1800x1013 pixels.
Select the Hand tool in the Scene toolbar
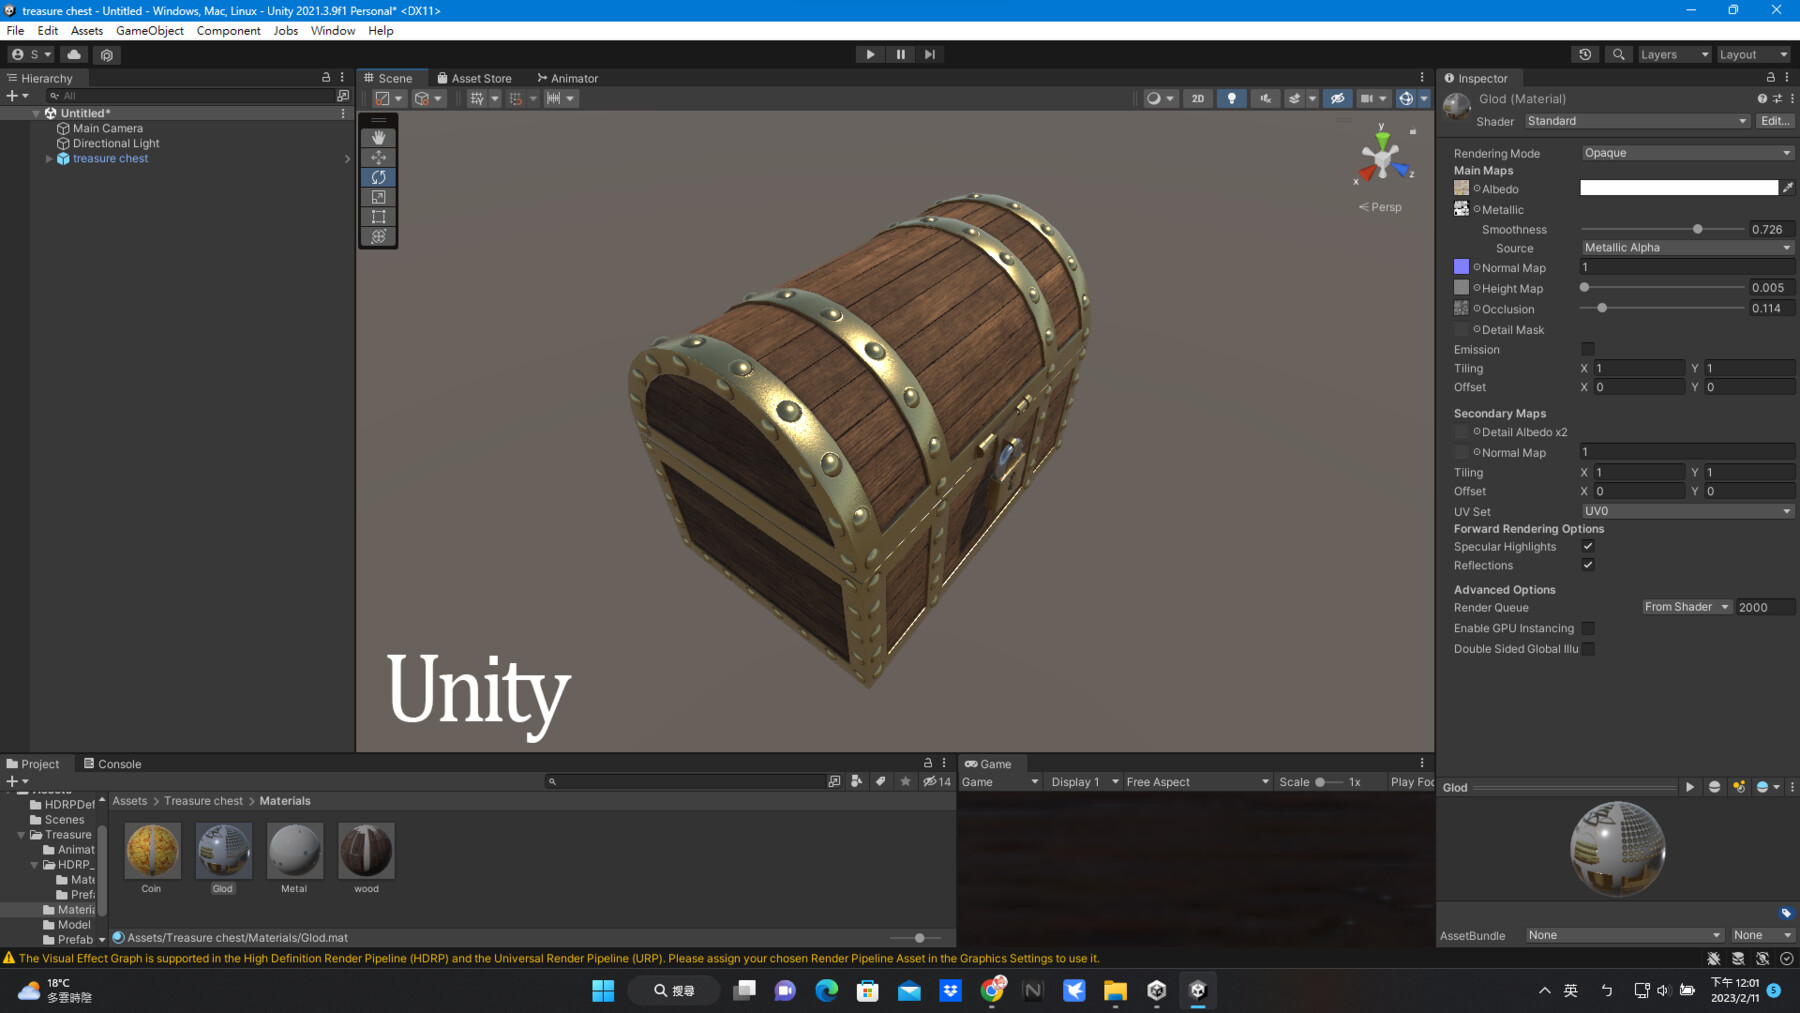point(379,137)
